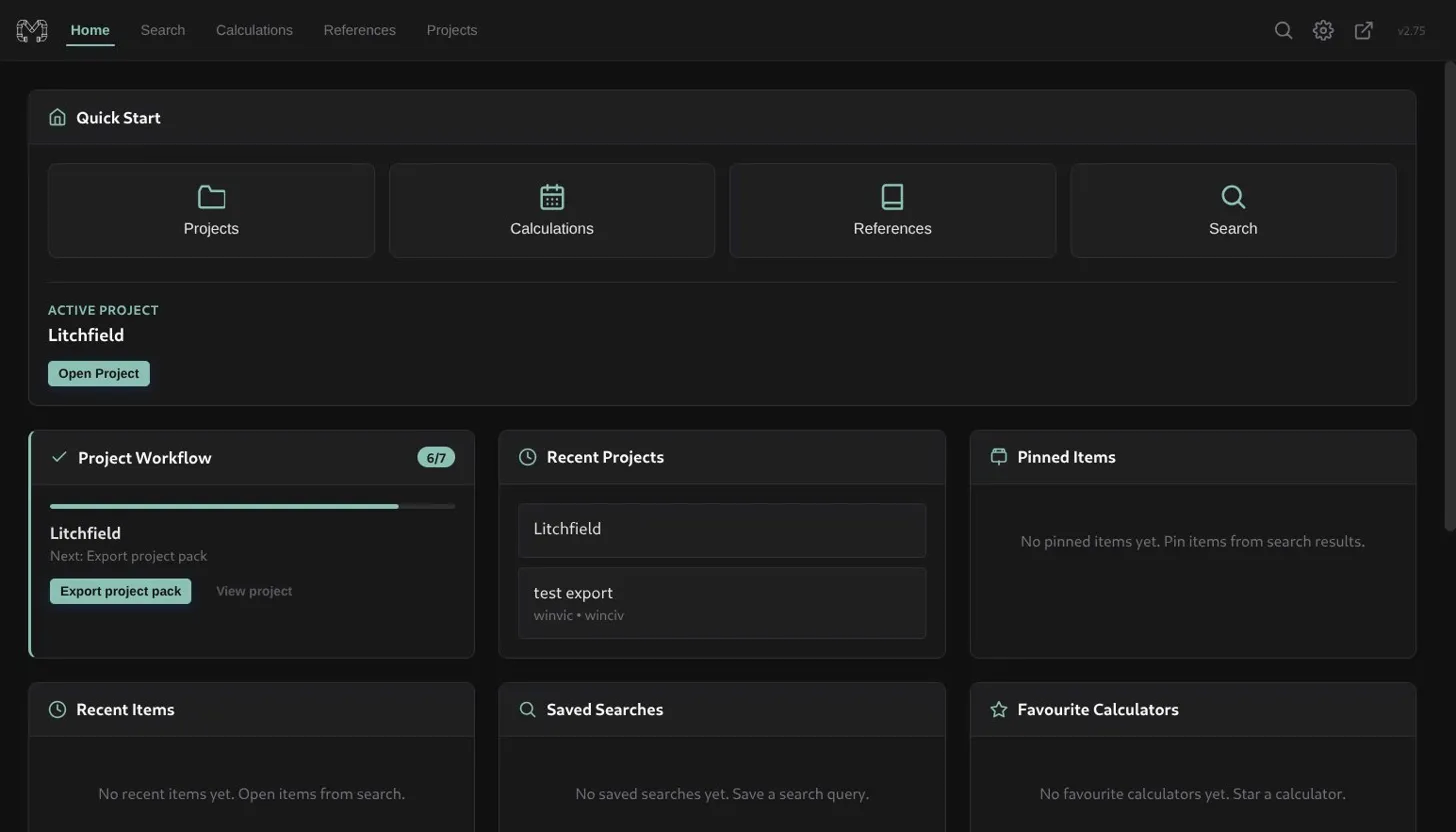The height and width of the screenshot is (832, 1456).
Task: Go to the References nav tab
Action: [x=359, y=30]
